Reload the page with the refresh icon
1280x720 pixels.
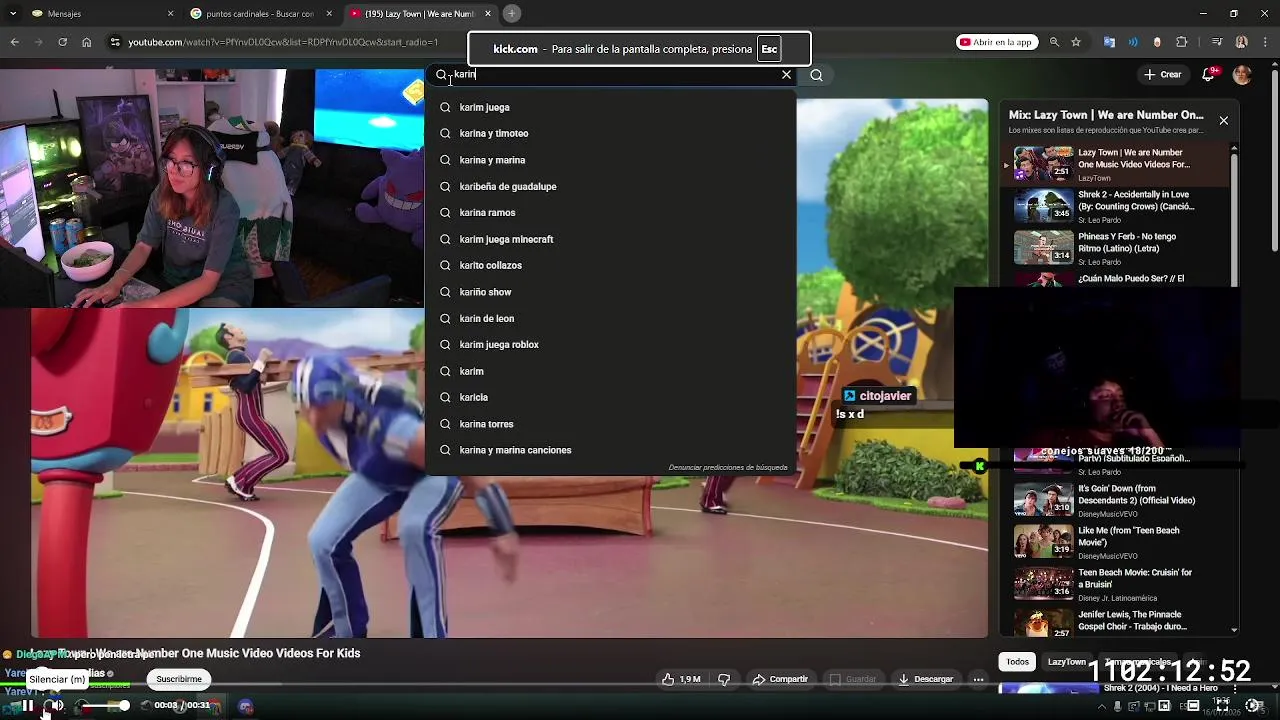click(x=62, y=42)
